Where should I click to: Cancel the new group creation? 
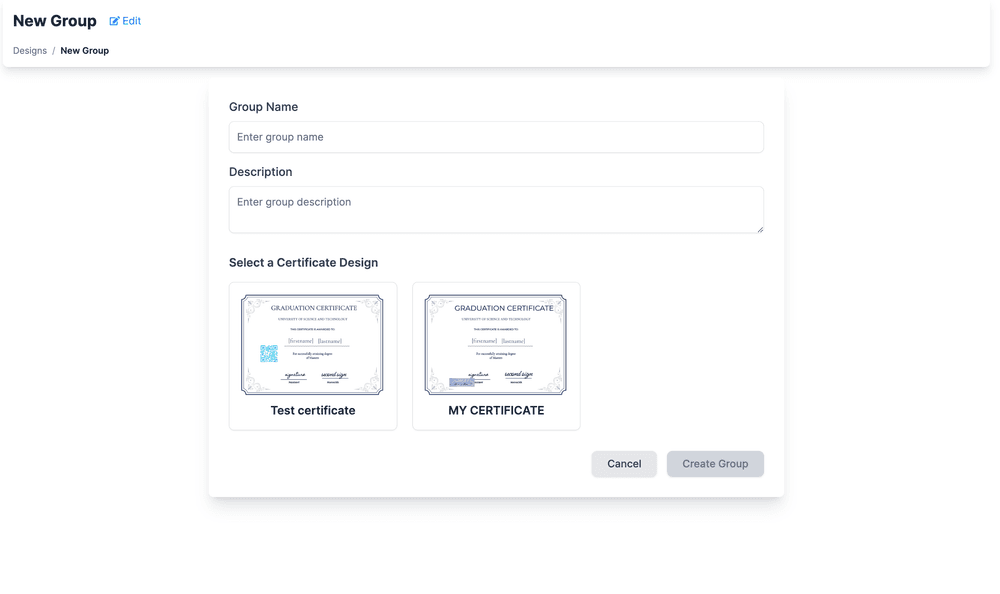point(624,464)
